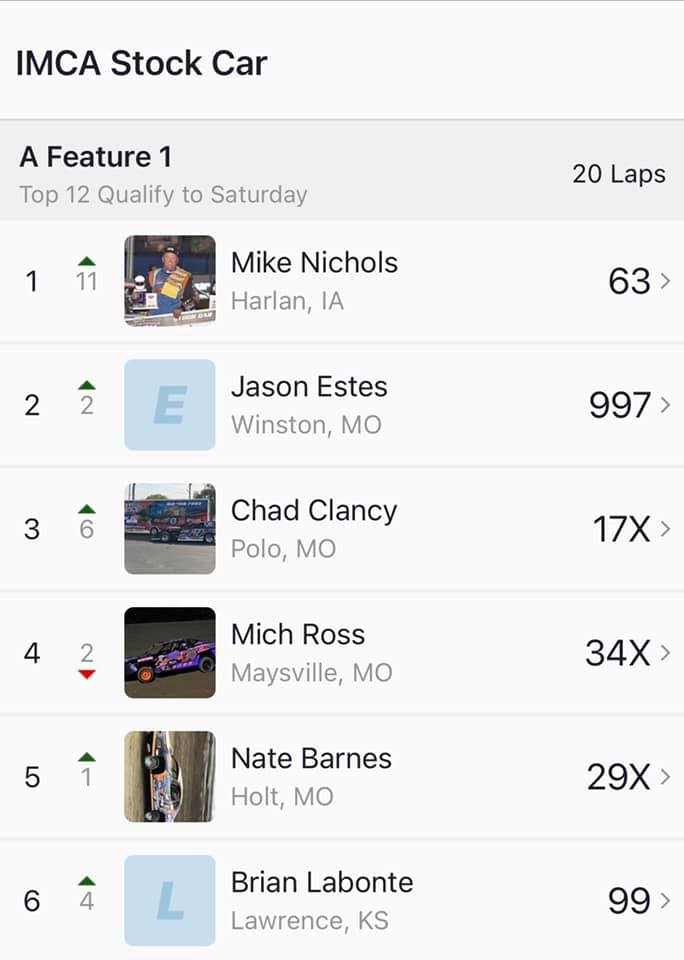Open Mike Nichols victory lane photo
684x960 pixels.
click(x=169, y=281)
